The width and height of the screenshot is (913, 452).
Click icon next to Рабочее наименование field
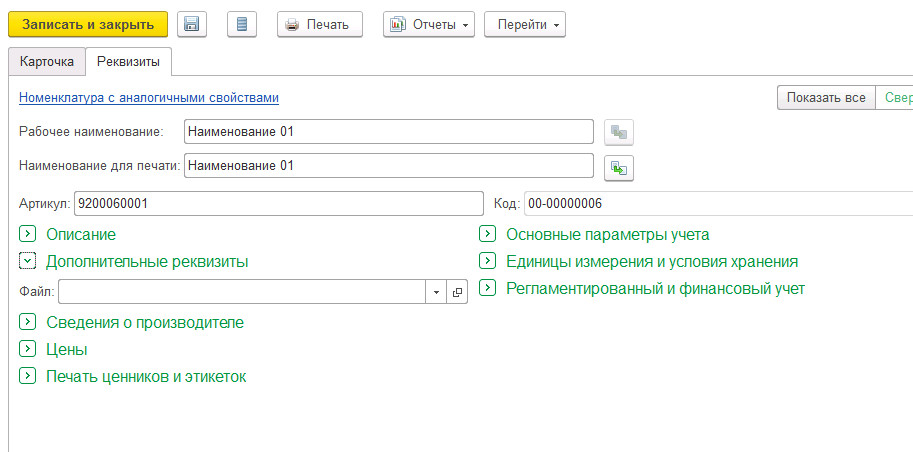[x=619, y=132]
